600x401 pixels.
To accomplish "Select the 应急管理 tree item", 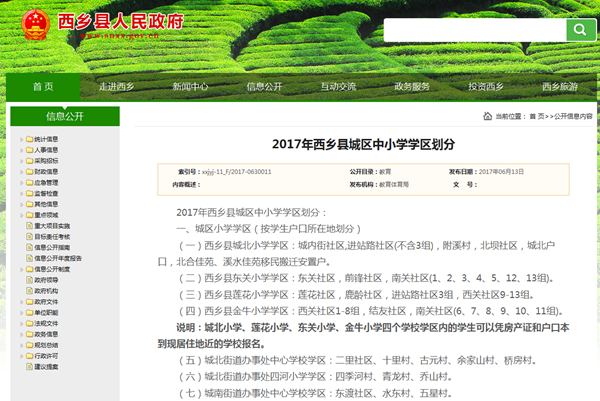I will 46,182.
